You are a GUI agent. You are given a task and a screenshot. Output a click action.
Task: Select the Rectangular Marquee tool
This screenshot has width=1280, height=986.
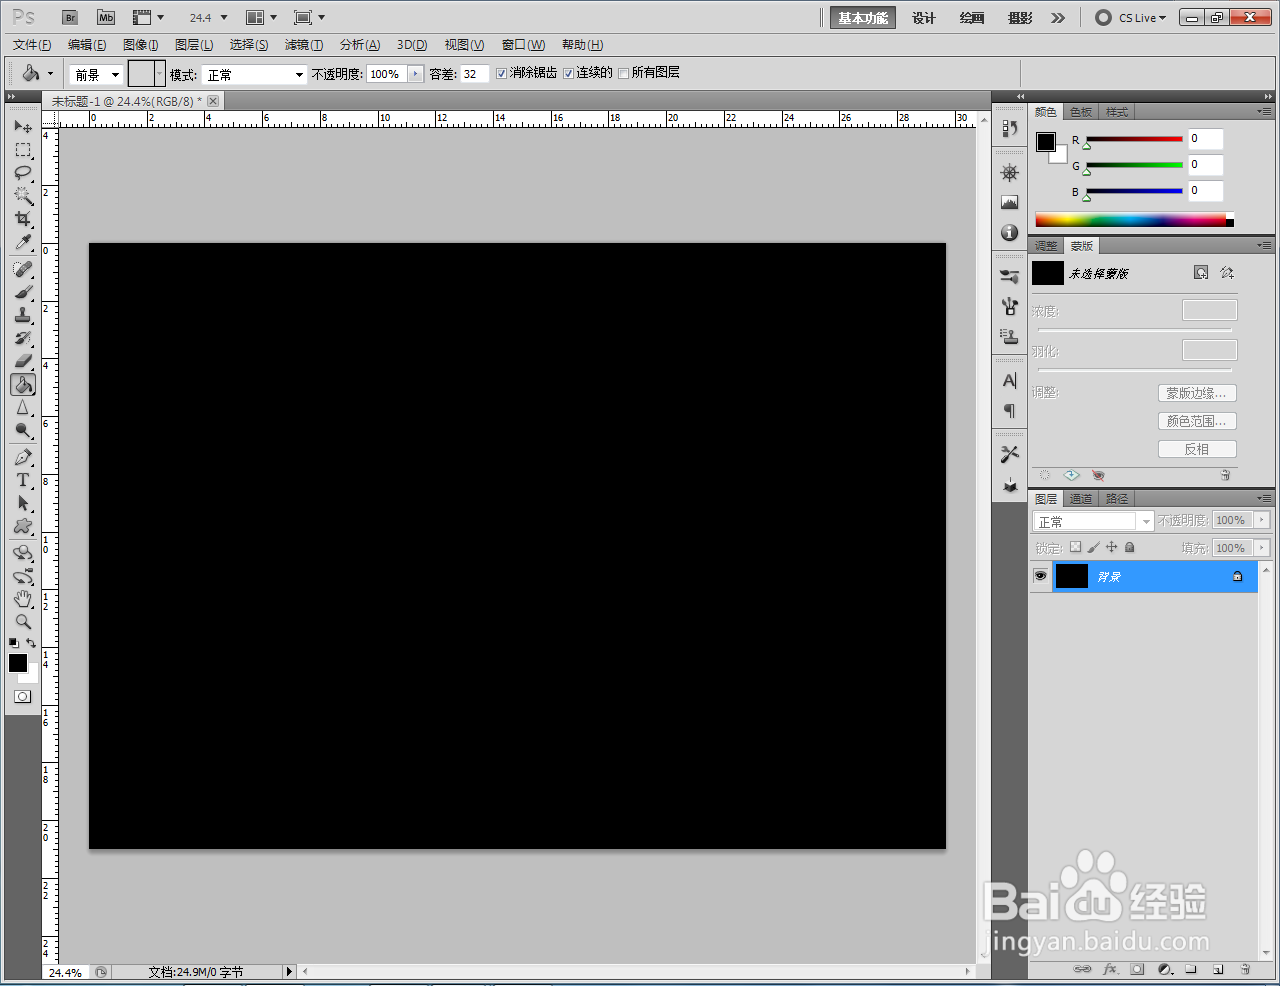23,150
